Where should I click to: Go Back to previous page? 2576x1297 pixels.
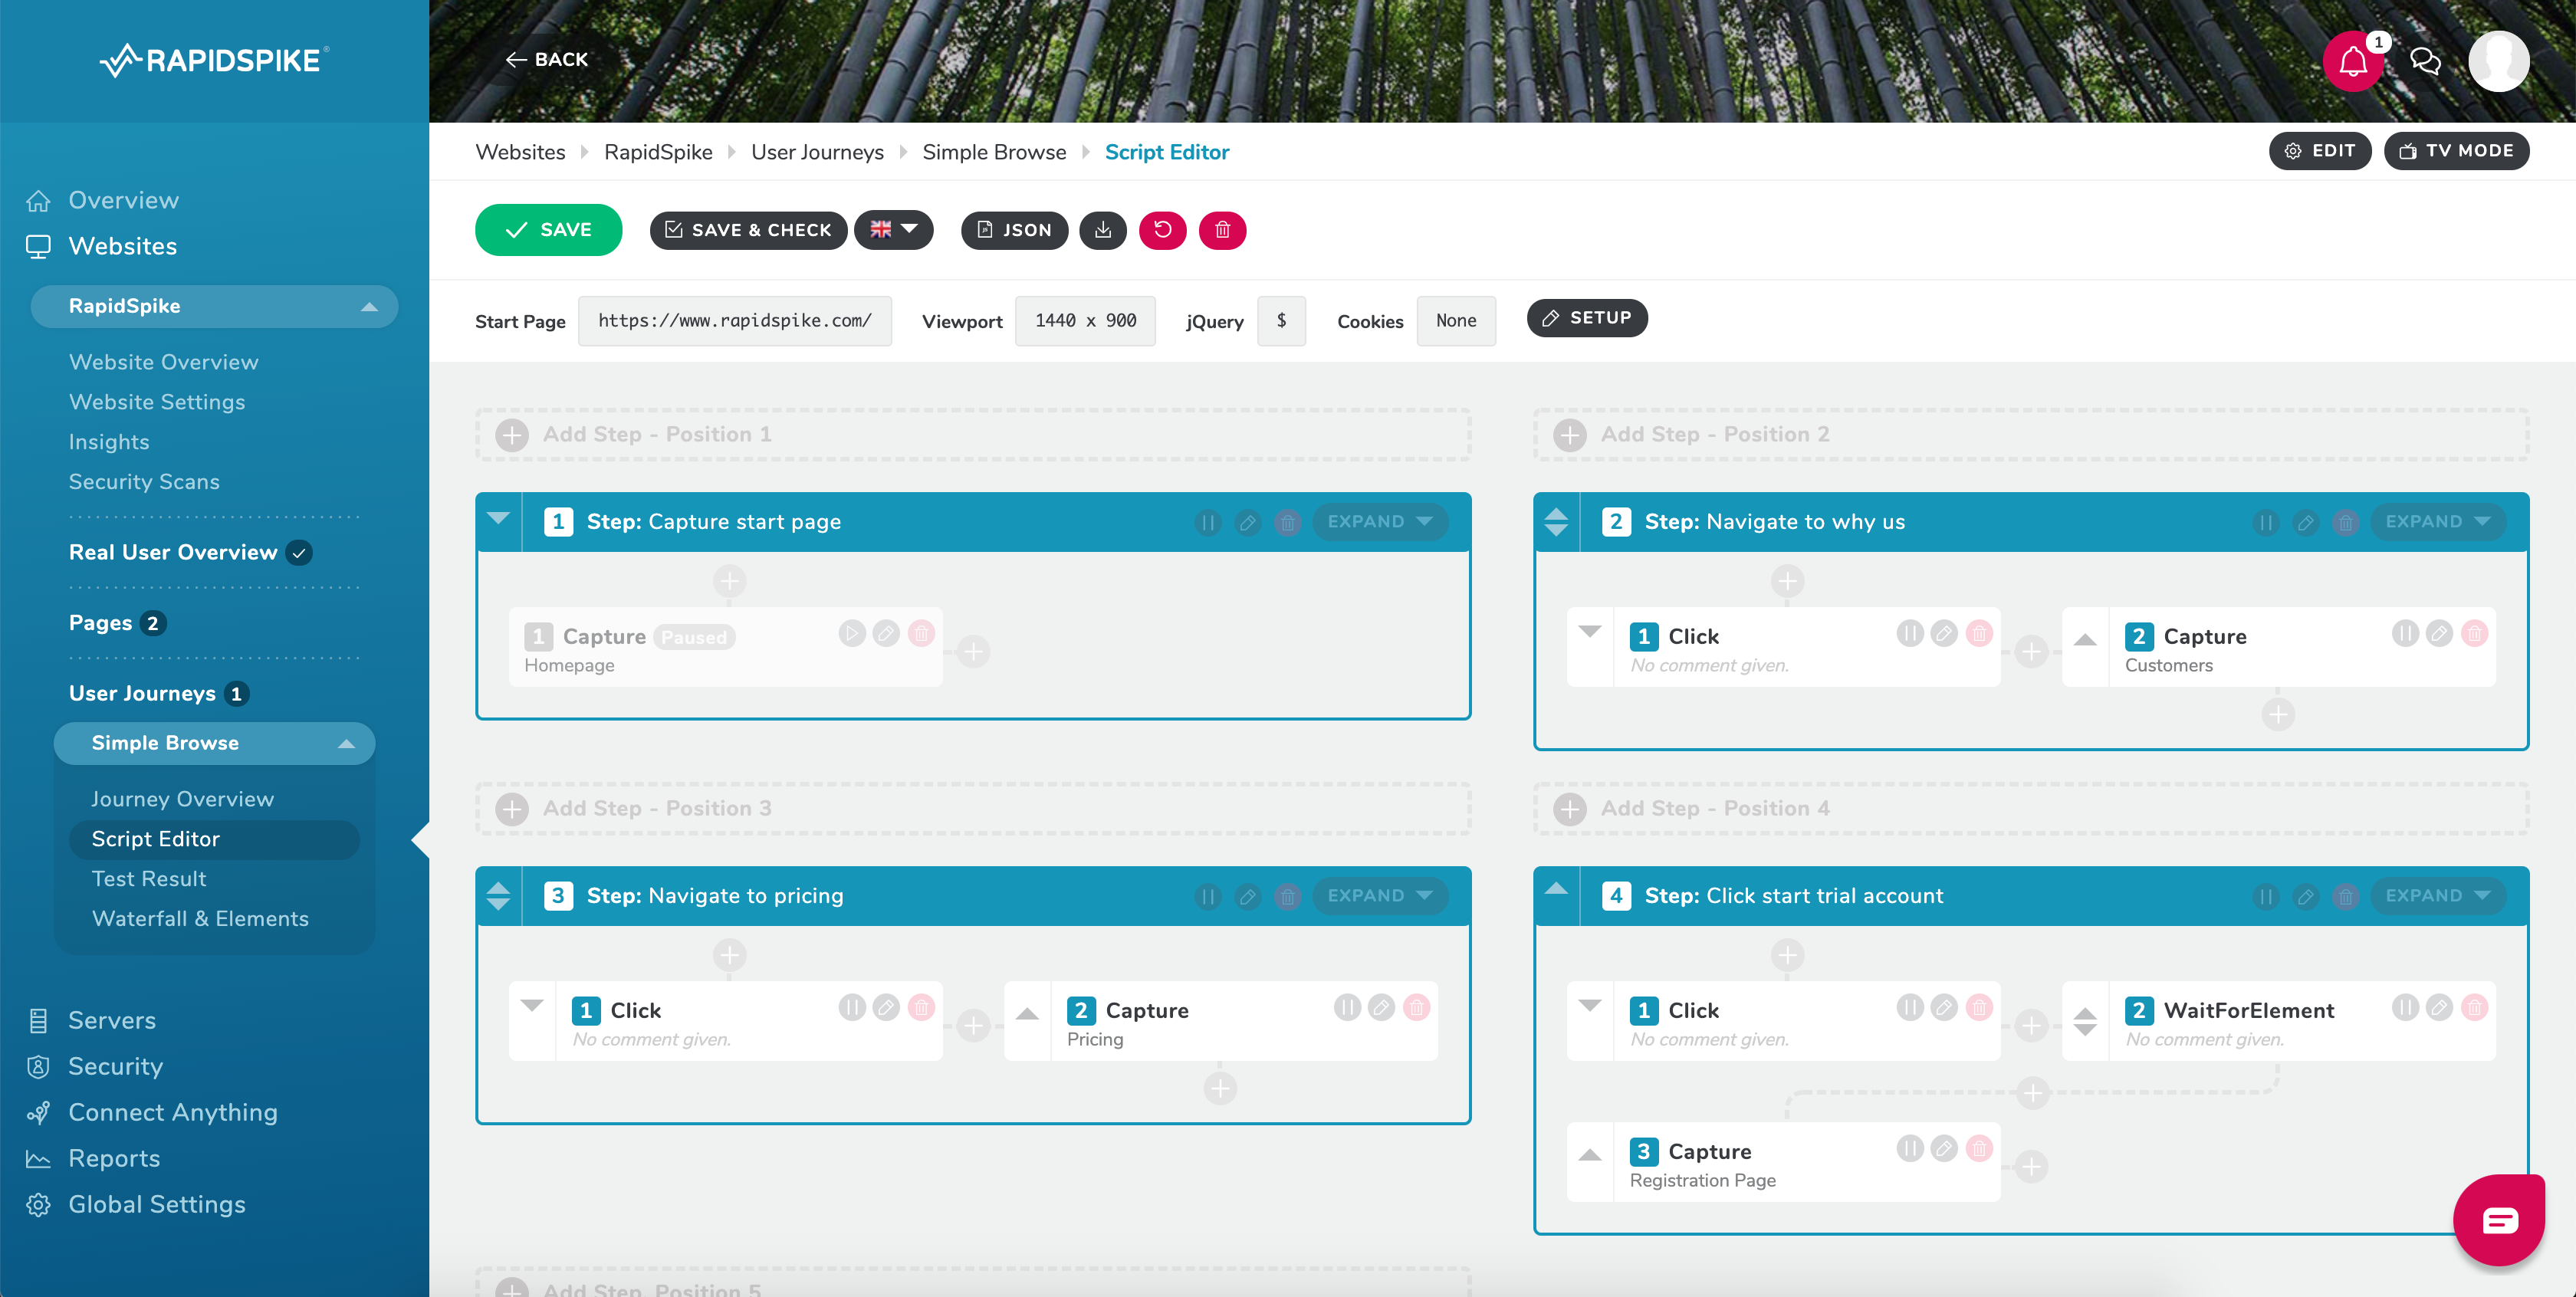547,60
